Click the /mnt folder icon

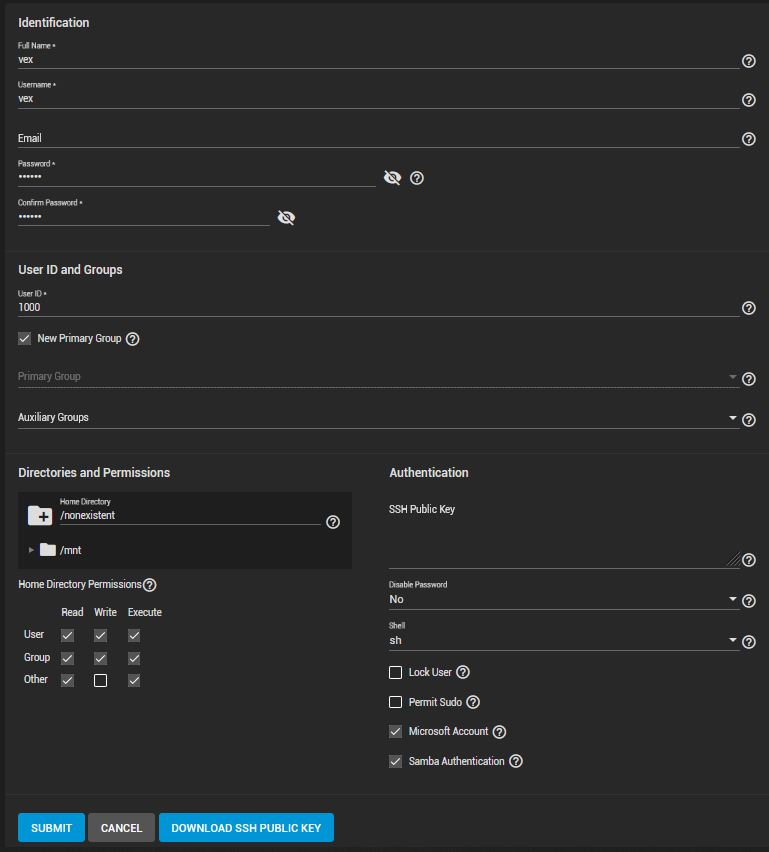pyautogui.click(x=48, y=549)
